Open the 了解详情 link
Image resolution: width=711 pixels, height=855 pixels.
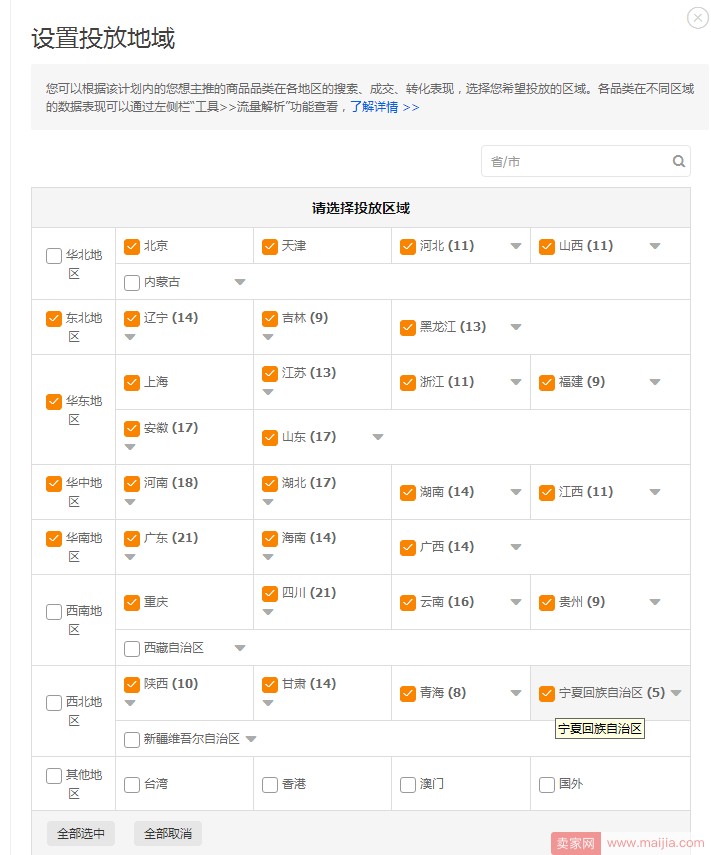pos(384,107)
